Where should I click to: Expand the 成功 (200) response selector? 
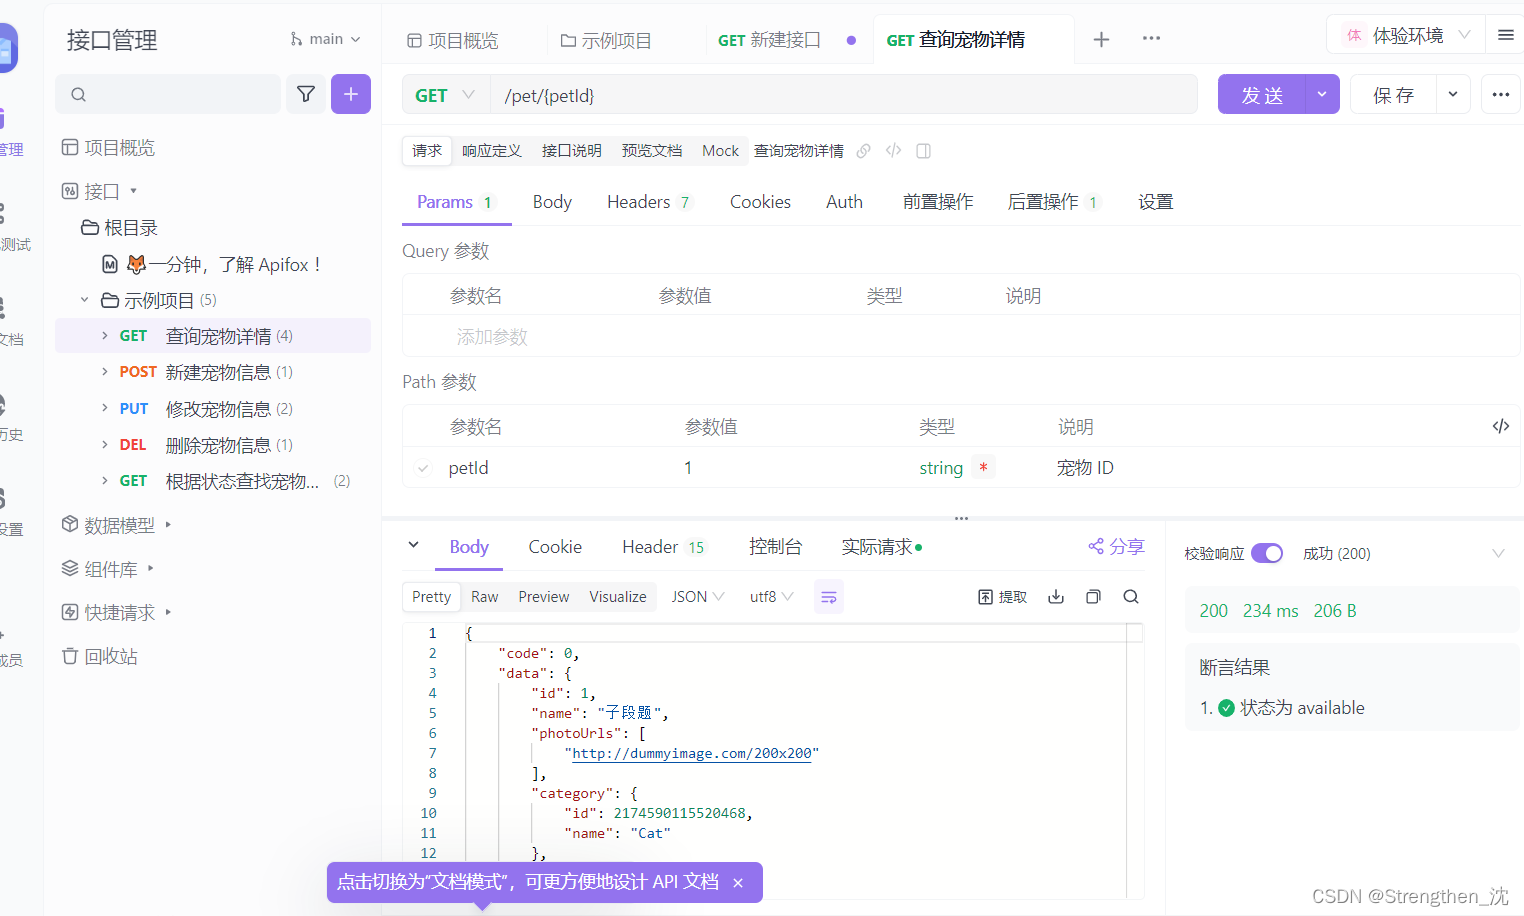(x=1498, y=553)
